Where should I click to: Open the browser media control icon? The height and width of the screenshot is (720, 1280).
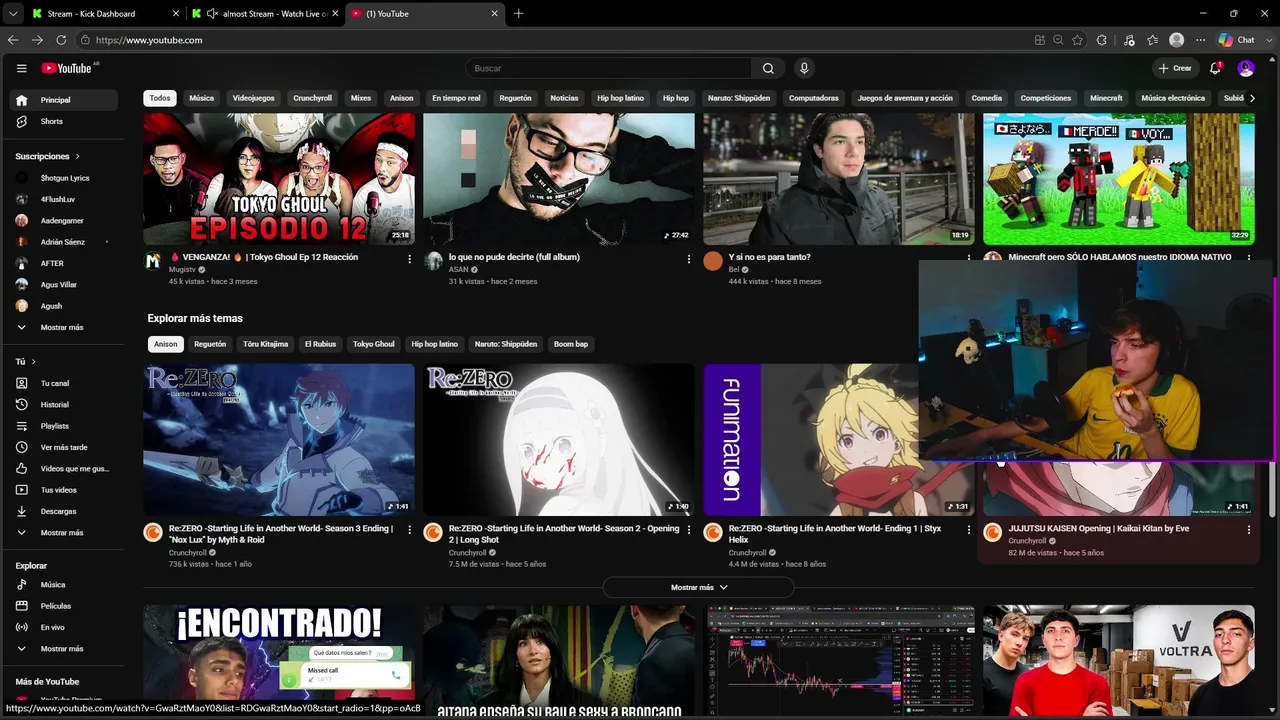point(1129,40)
